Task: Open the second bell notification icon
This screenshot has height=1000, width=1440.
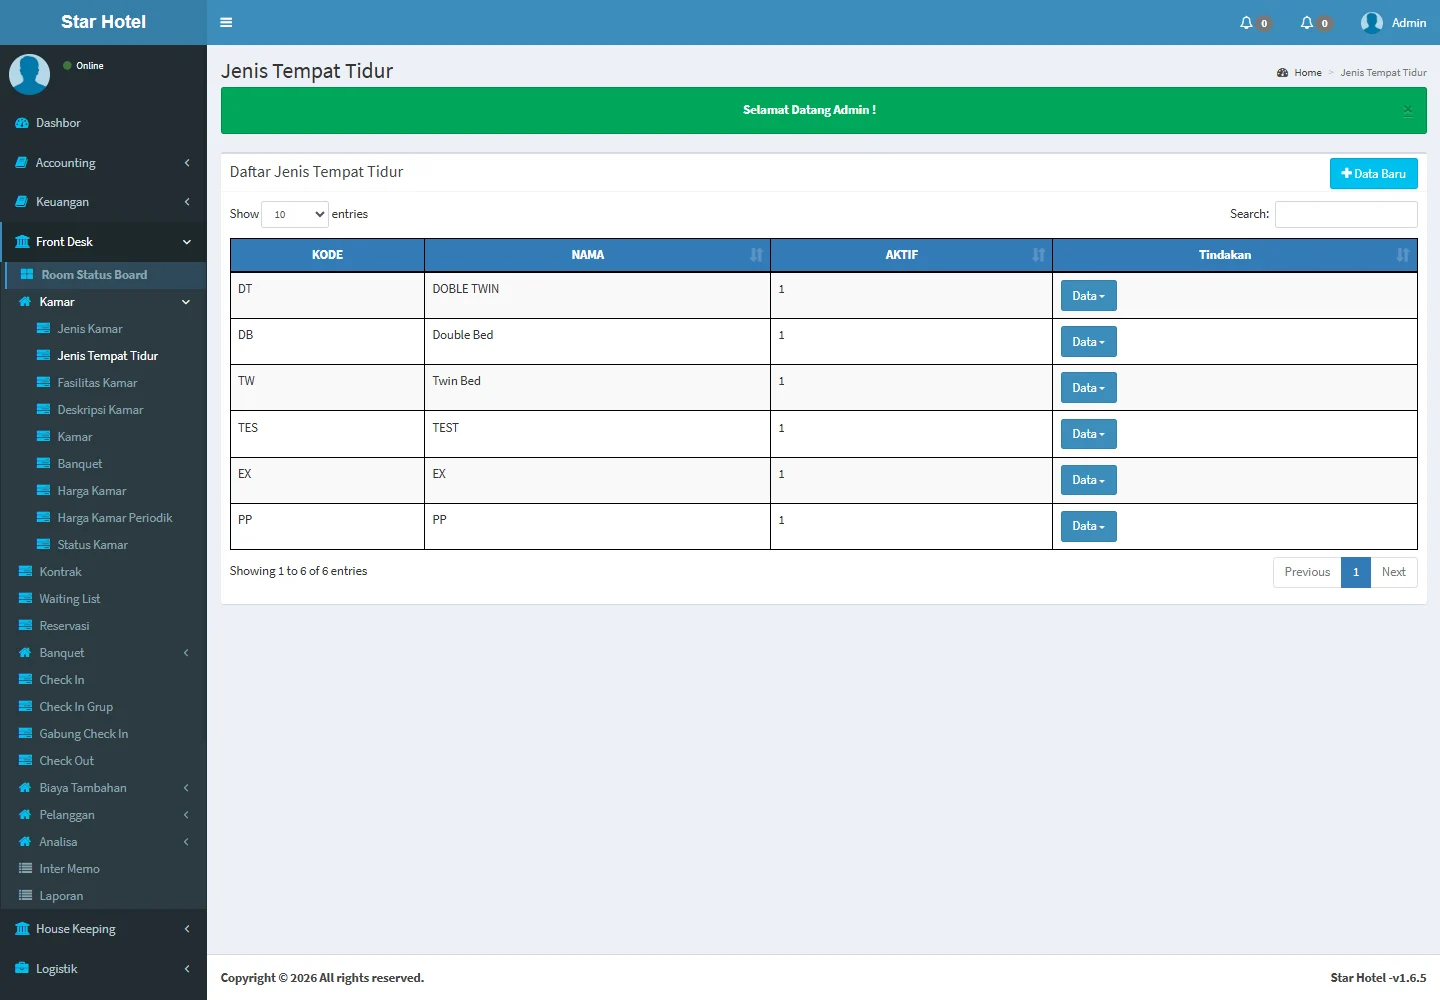Action: click(x=1306, y=22)
